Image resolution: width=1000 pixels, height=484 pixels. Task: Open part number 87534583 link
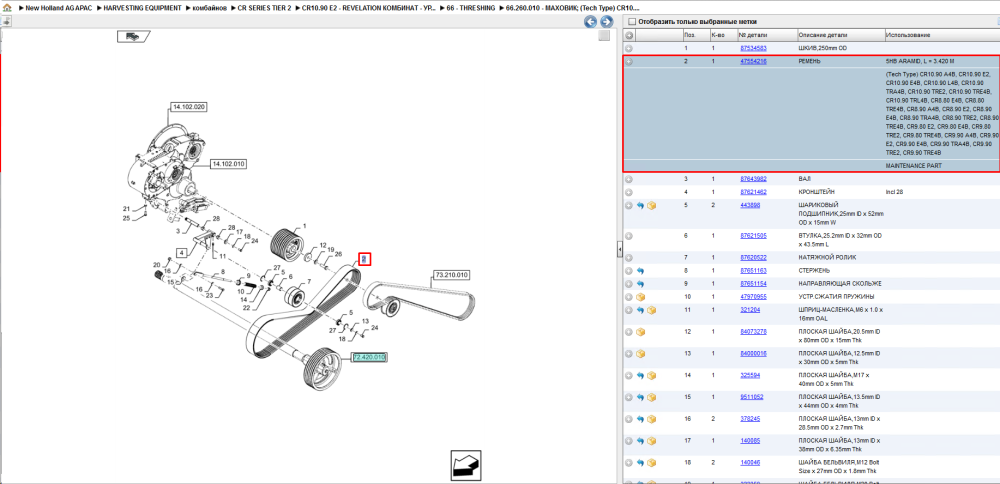pos(753,48)
